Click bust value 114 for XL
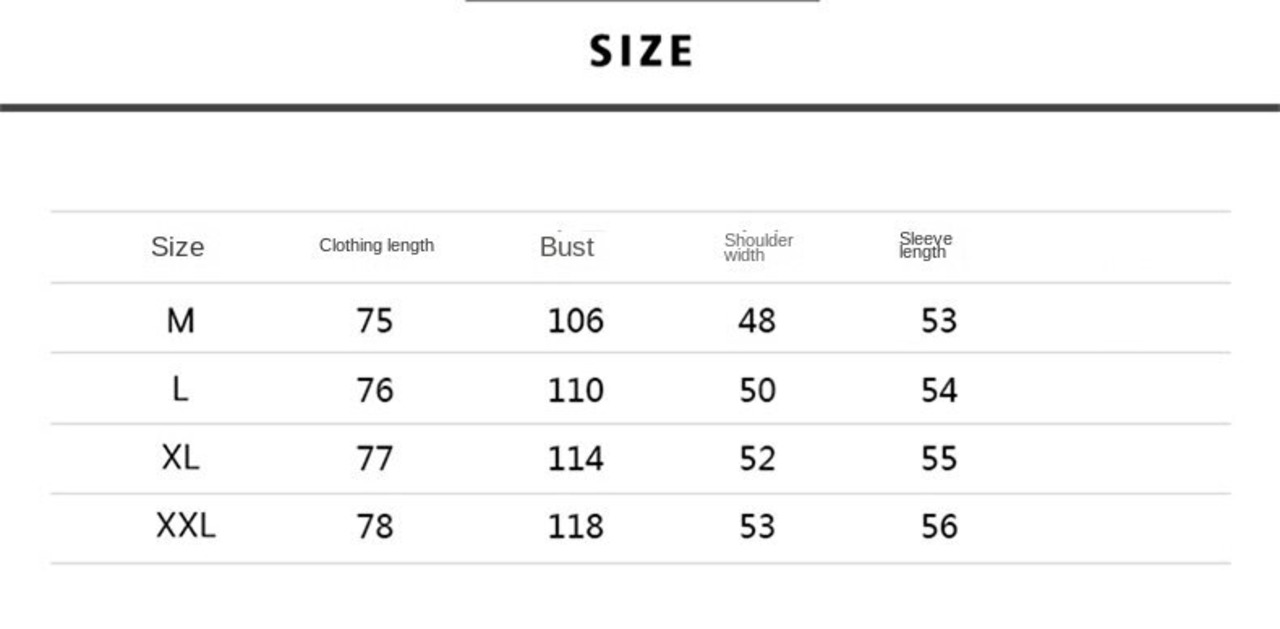Viewport: 1280px width, 629px height. [x=576, y=458]
